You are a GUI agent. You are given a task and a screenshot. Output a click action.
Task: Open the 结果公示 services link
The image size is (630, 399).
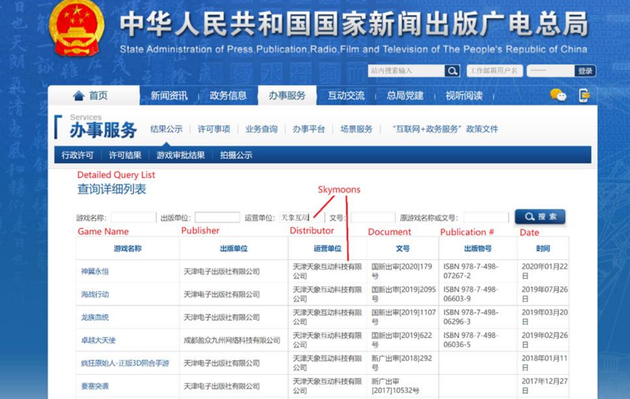(x=166, y=129)
